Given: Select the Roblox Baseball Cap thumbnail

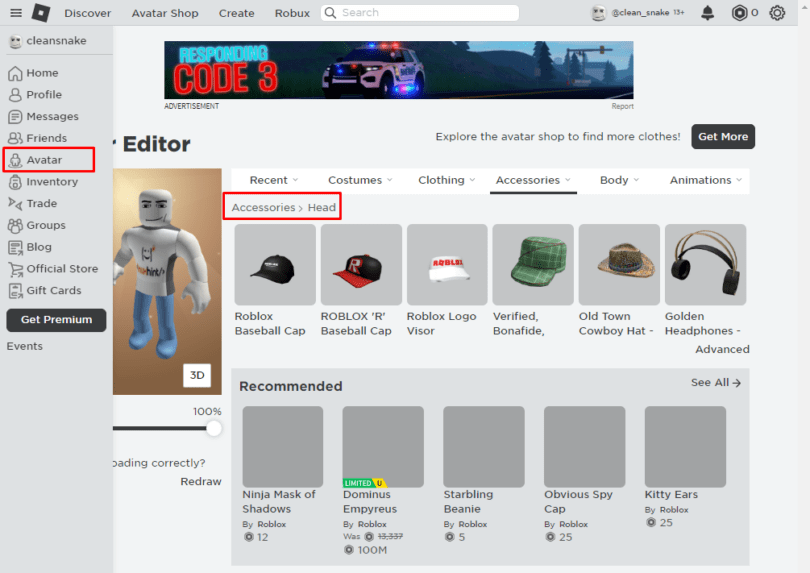Looking at the screenshot, I should coord(275,265).
